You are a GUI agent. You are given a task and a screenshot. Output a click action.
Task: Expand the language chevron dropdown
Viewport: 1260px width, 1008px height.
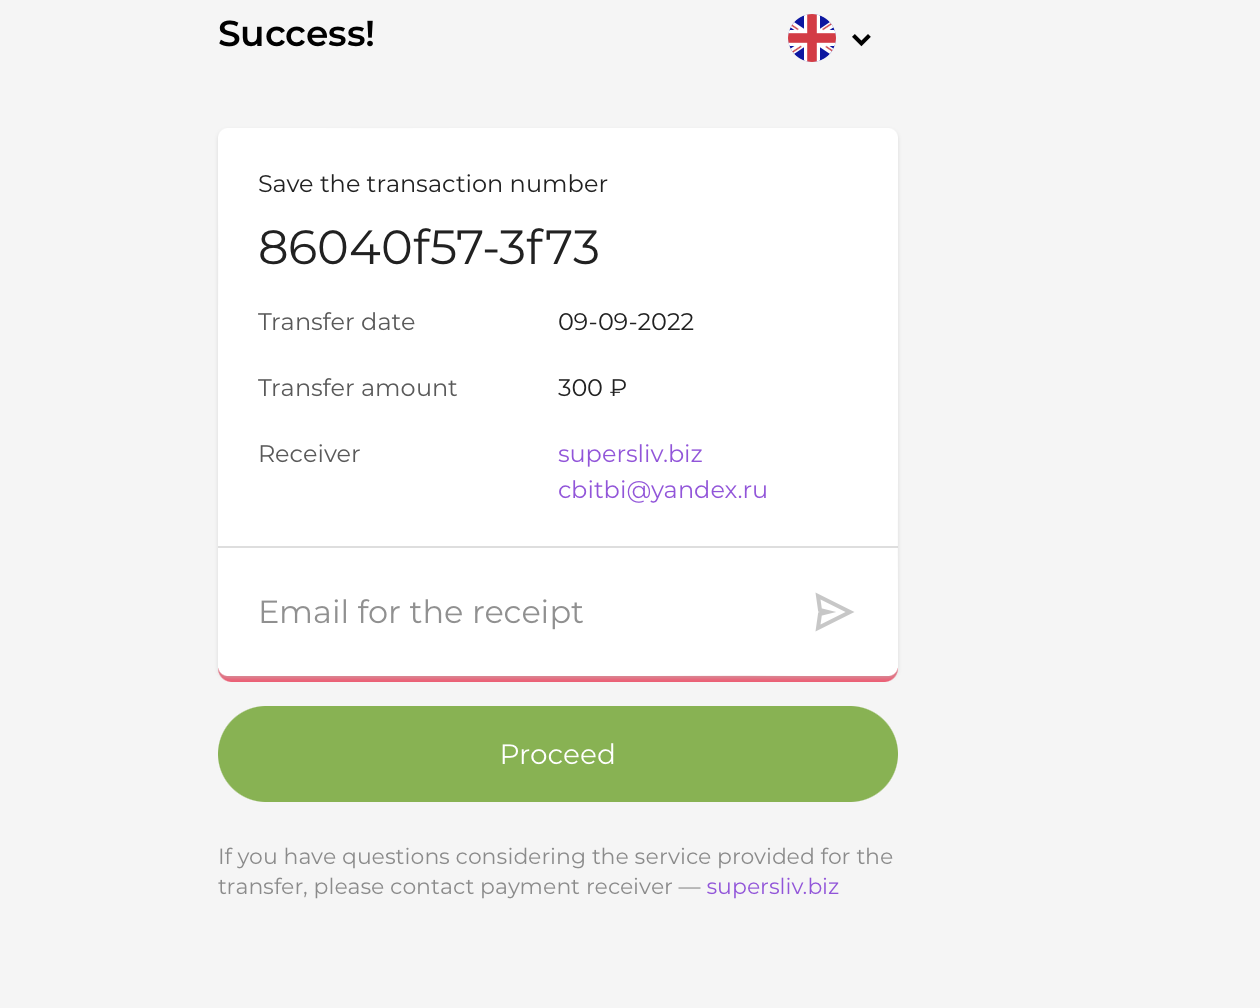tap(862, 40)
